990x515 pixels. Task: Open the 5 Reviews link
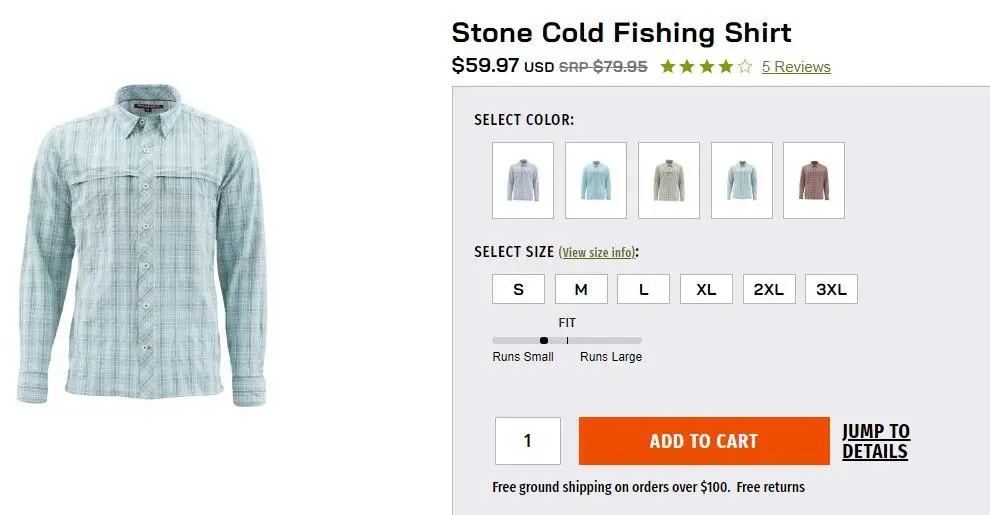coord(796,67)
